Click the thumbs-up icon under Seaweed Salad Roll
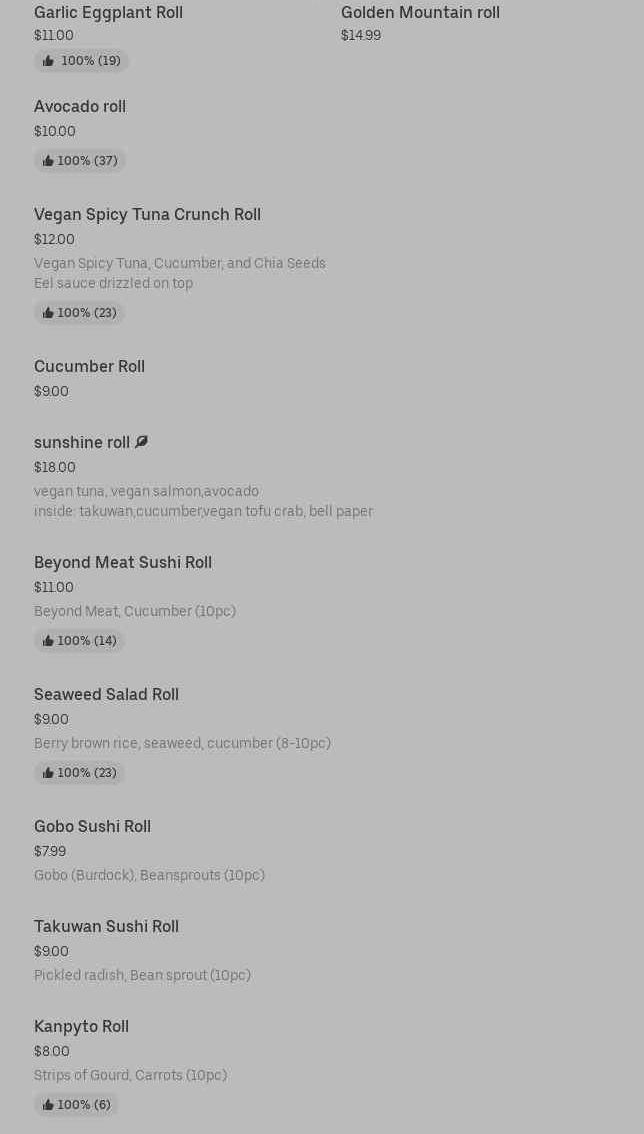The width and height of the screenshot is (644, 1134). (x=48, y=773)
